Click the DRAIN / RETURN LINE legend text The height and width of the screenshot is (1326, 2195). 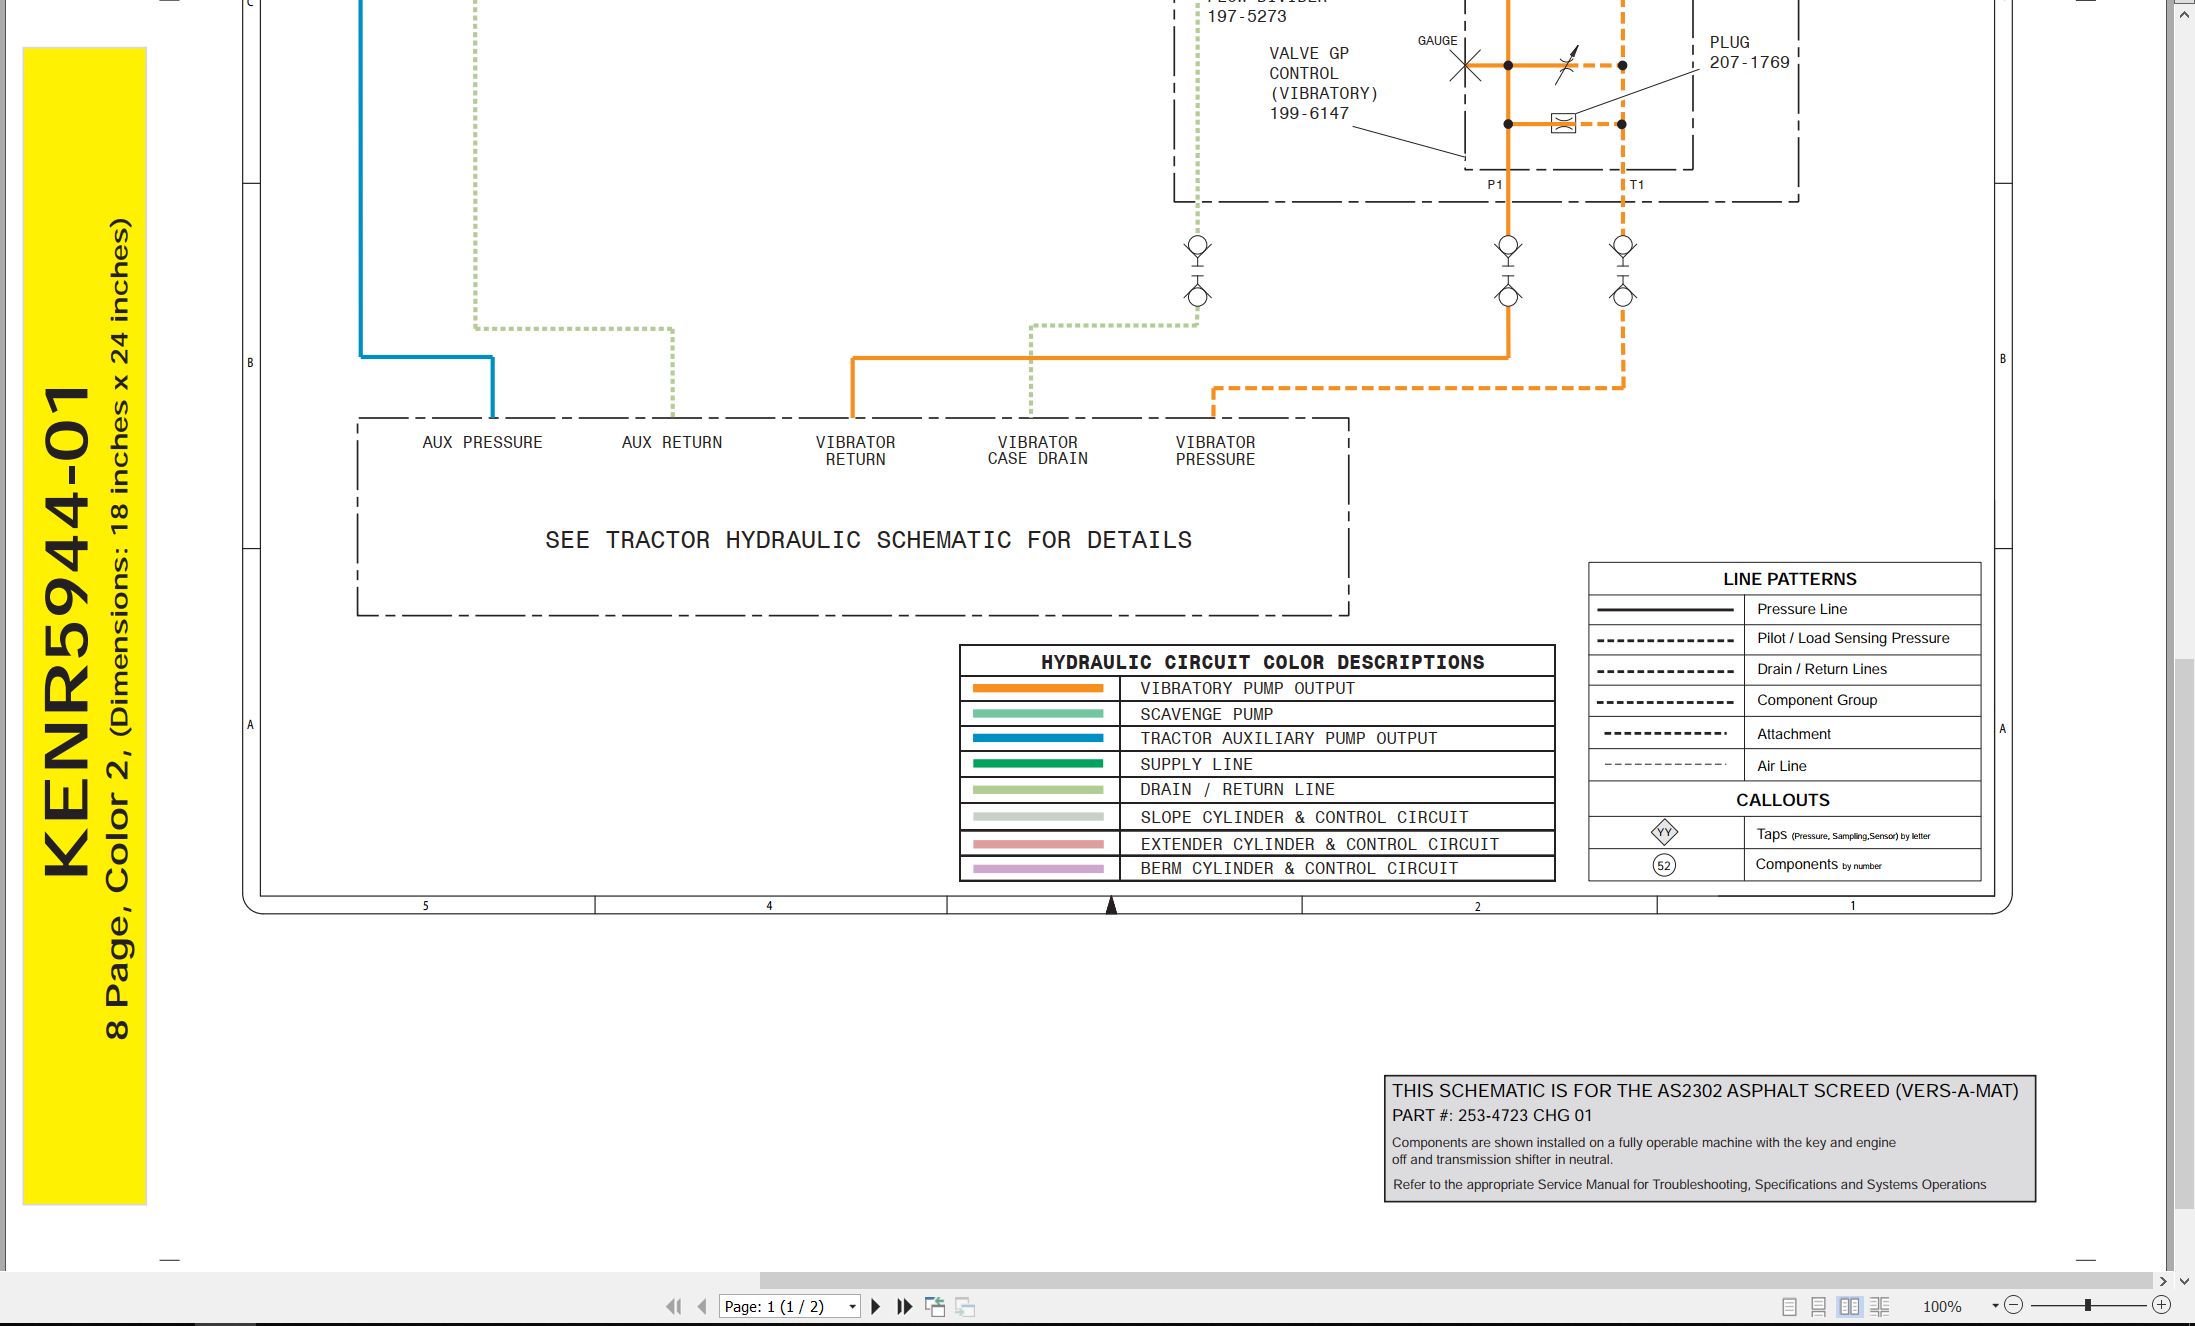[x=1237, y=789]
